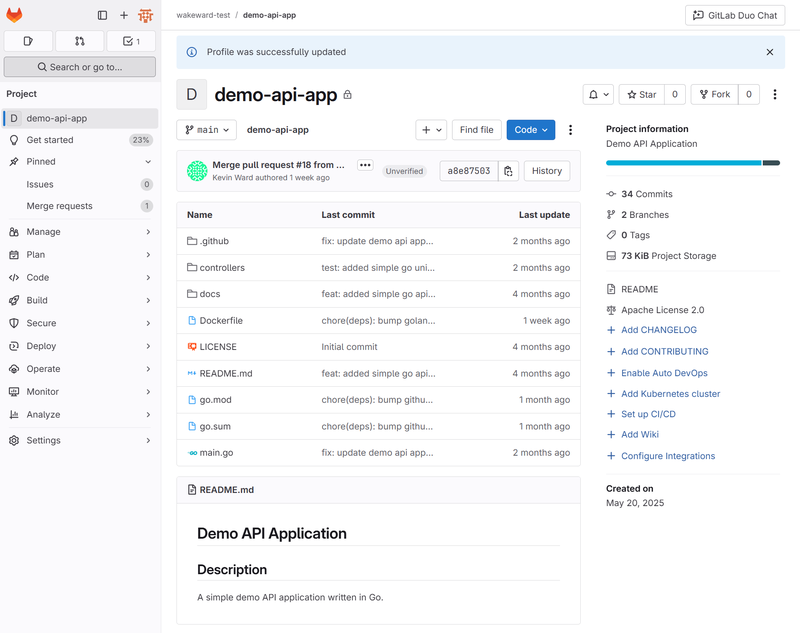Open the merge requests shortcut icon
This screenshot has height=633, width=800.
coord(79,41)
